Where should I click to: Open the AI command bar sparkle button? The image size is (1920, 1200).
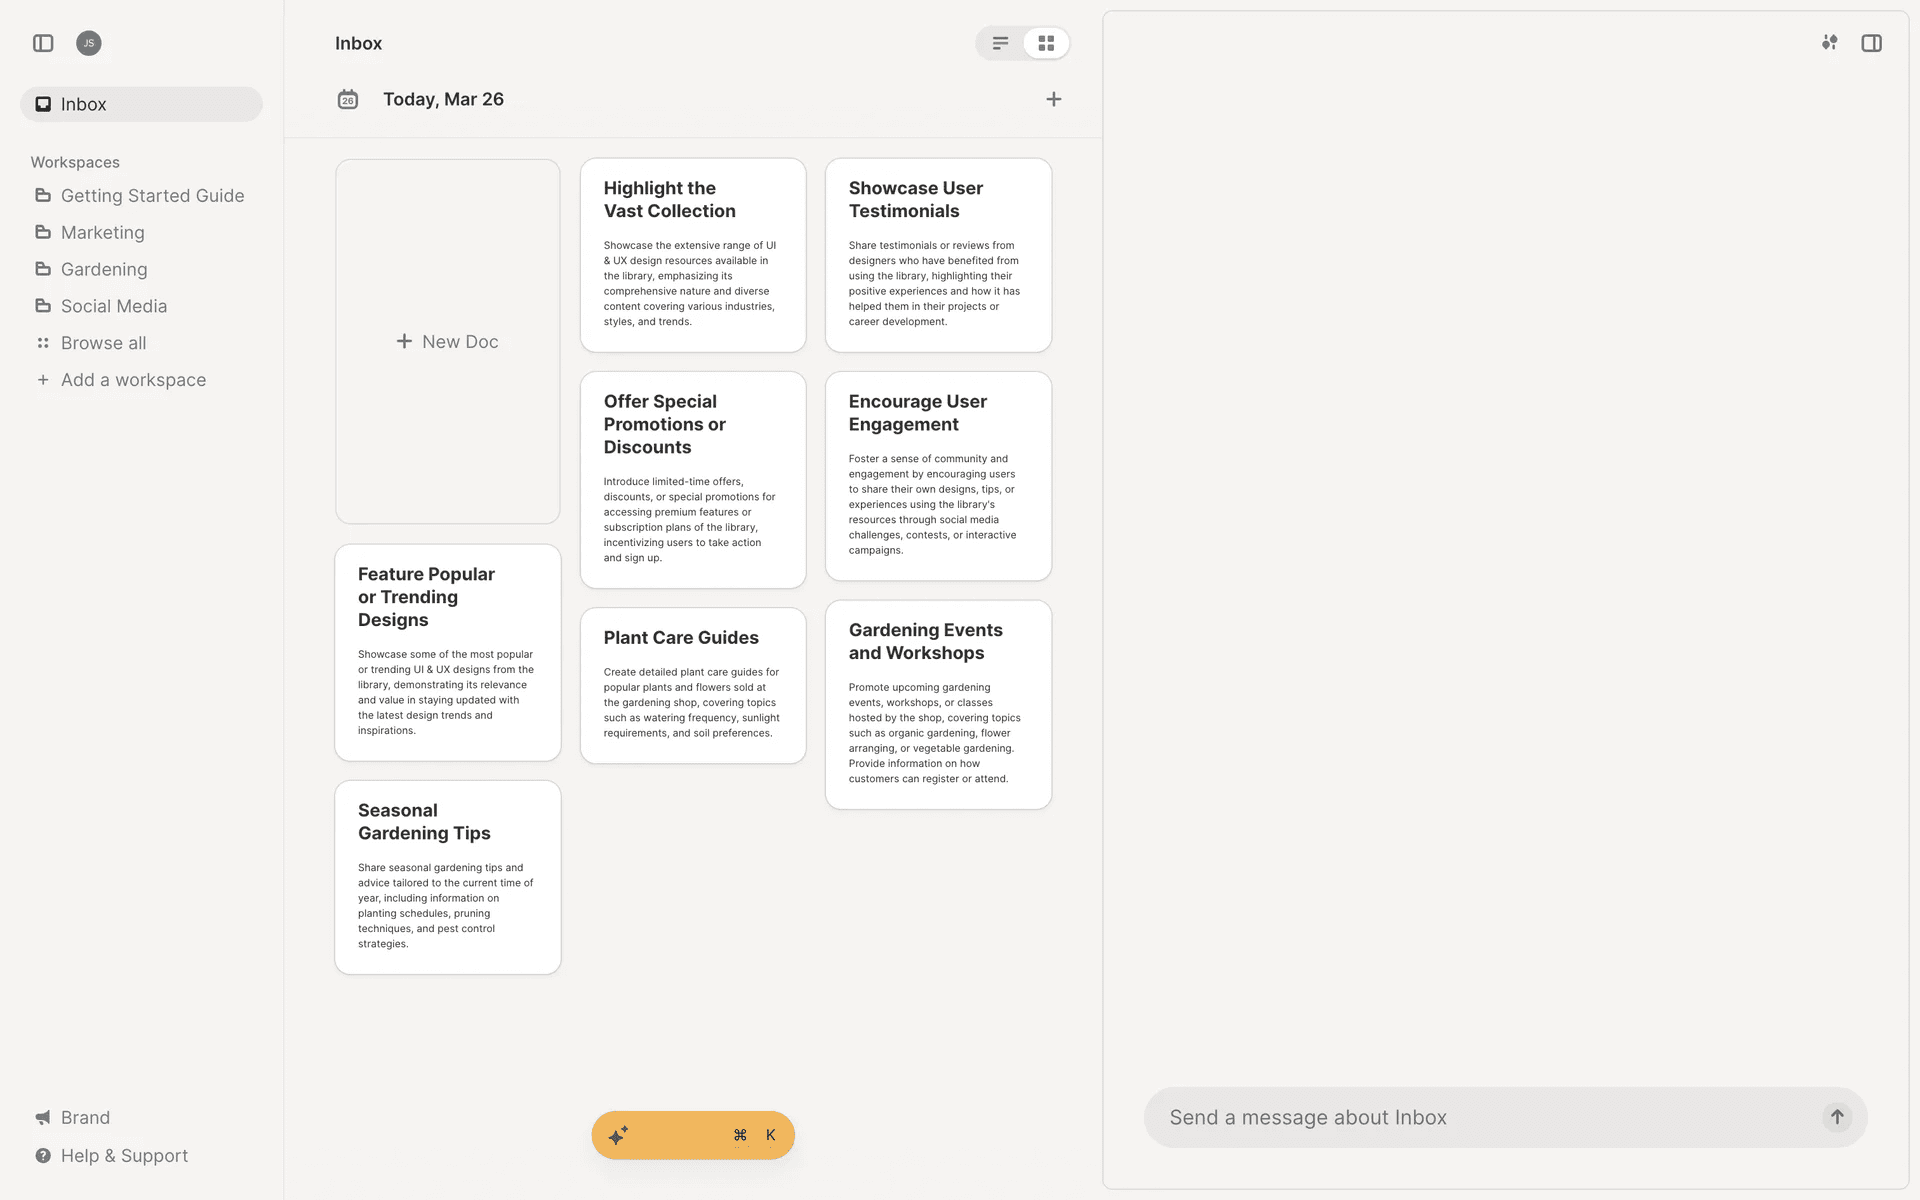619,1135
